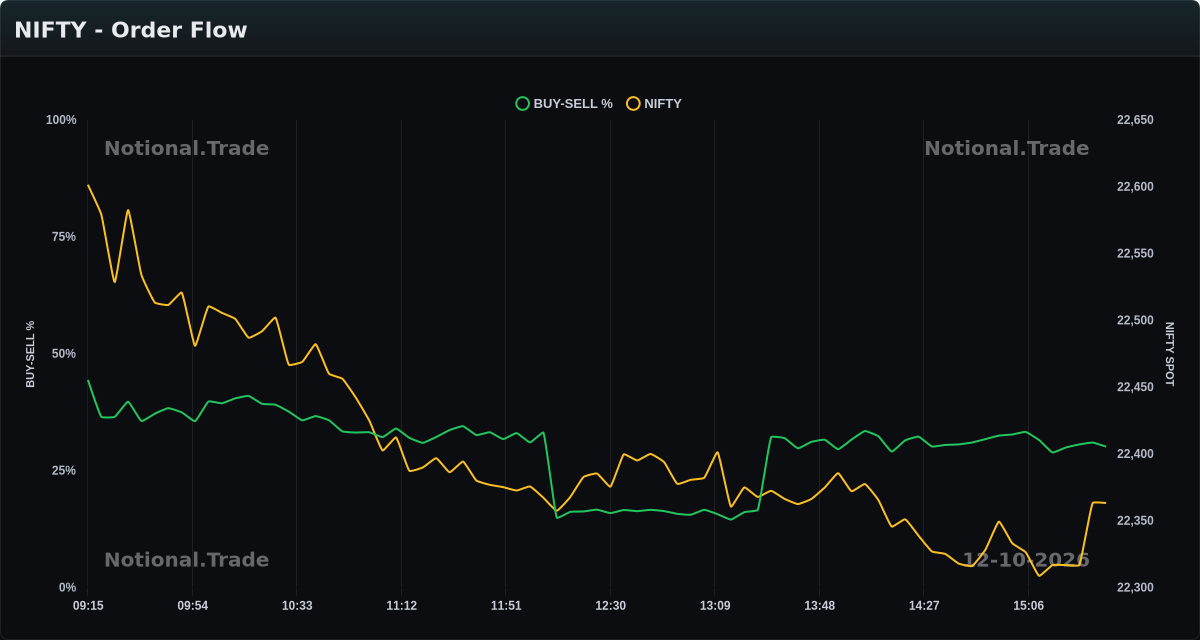Toggle the NIFTY legend series
Image resolution: width=1200 pixels, height=640 pixels.
click(x=654, y=103)
